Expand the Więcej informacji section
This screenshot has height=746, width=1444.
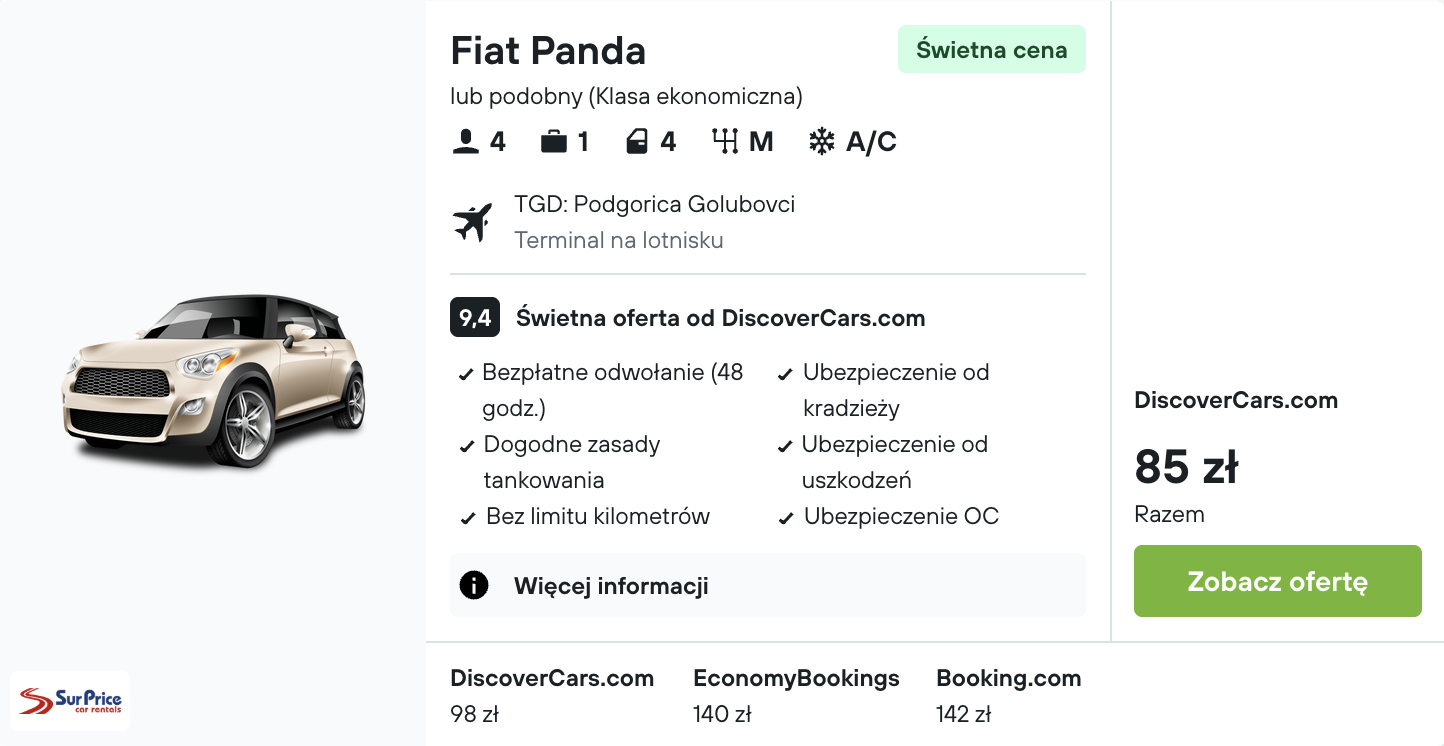coord(610,585)
